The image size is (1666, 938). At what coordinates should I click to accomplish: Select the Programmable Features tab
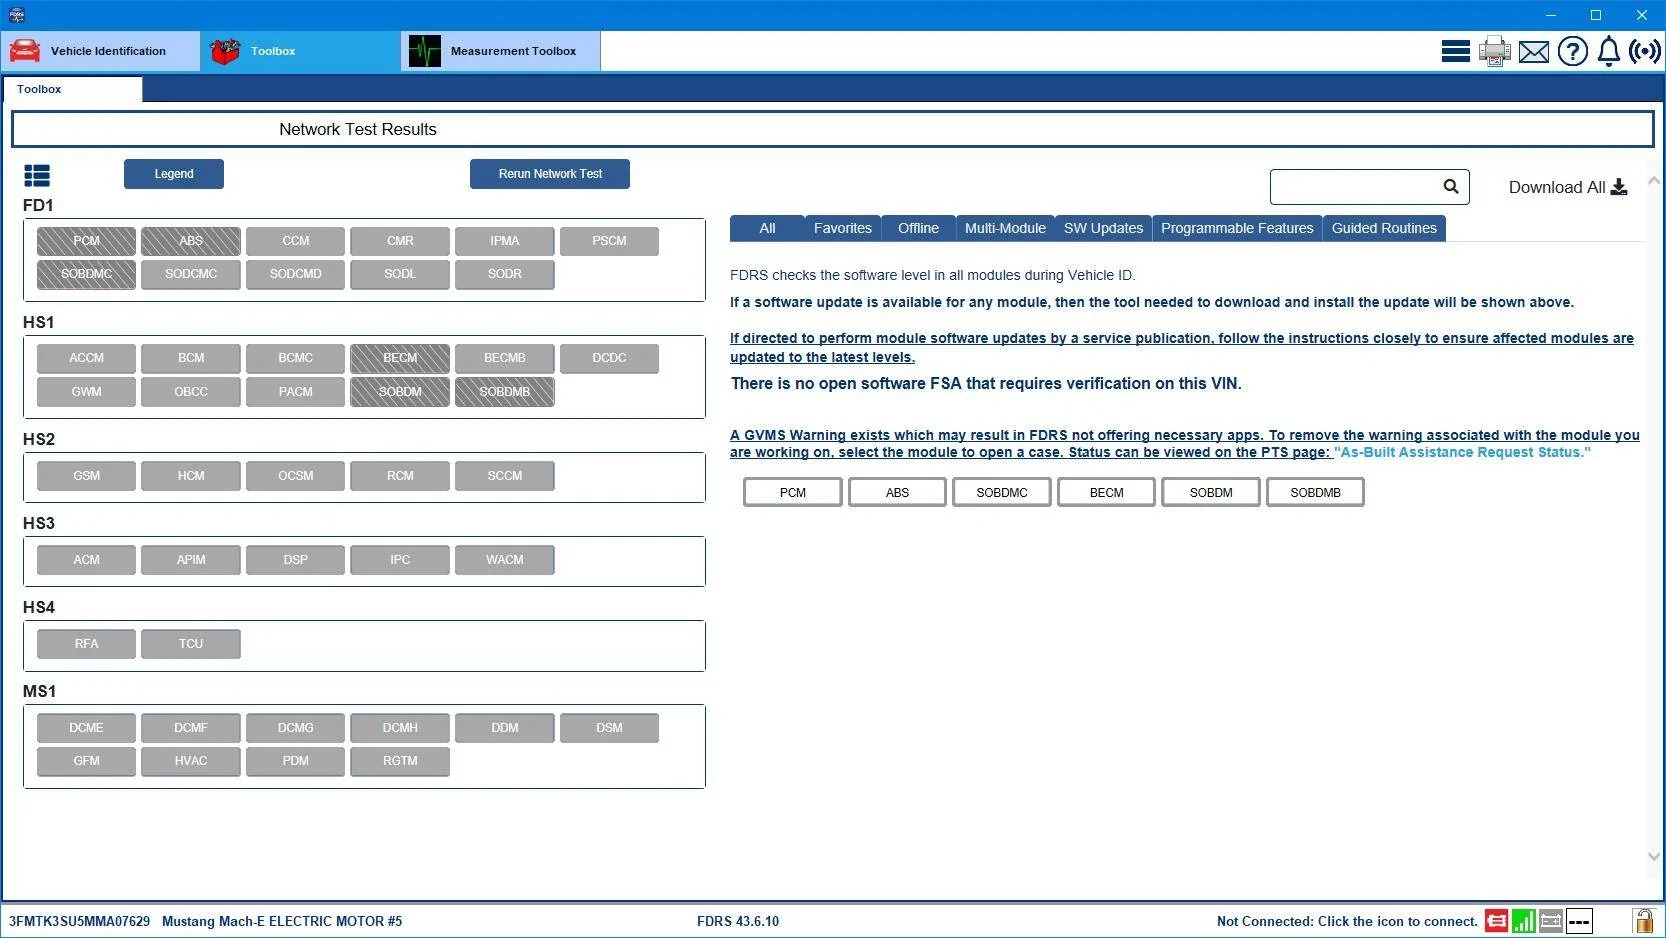[1237, 228]
